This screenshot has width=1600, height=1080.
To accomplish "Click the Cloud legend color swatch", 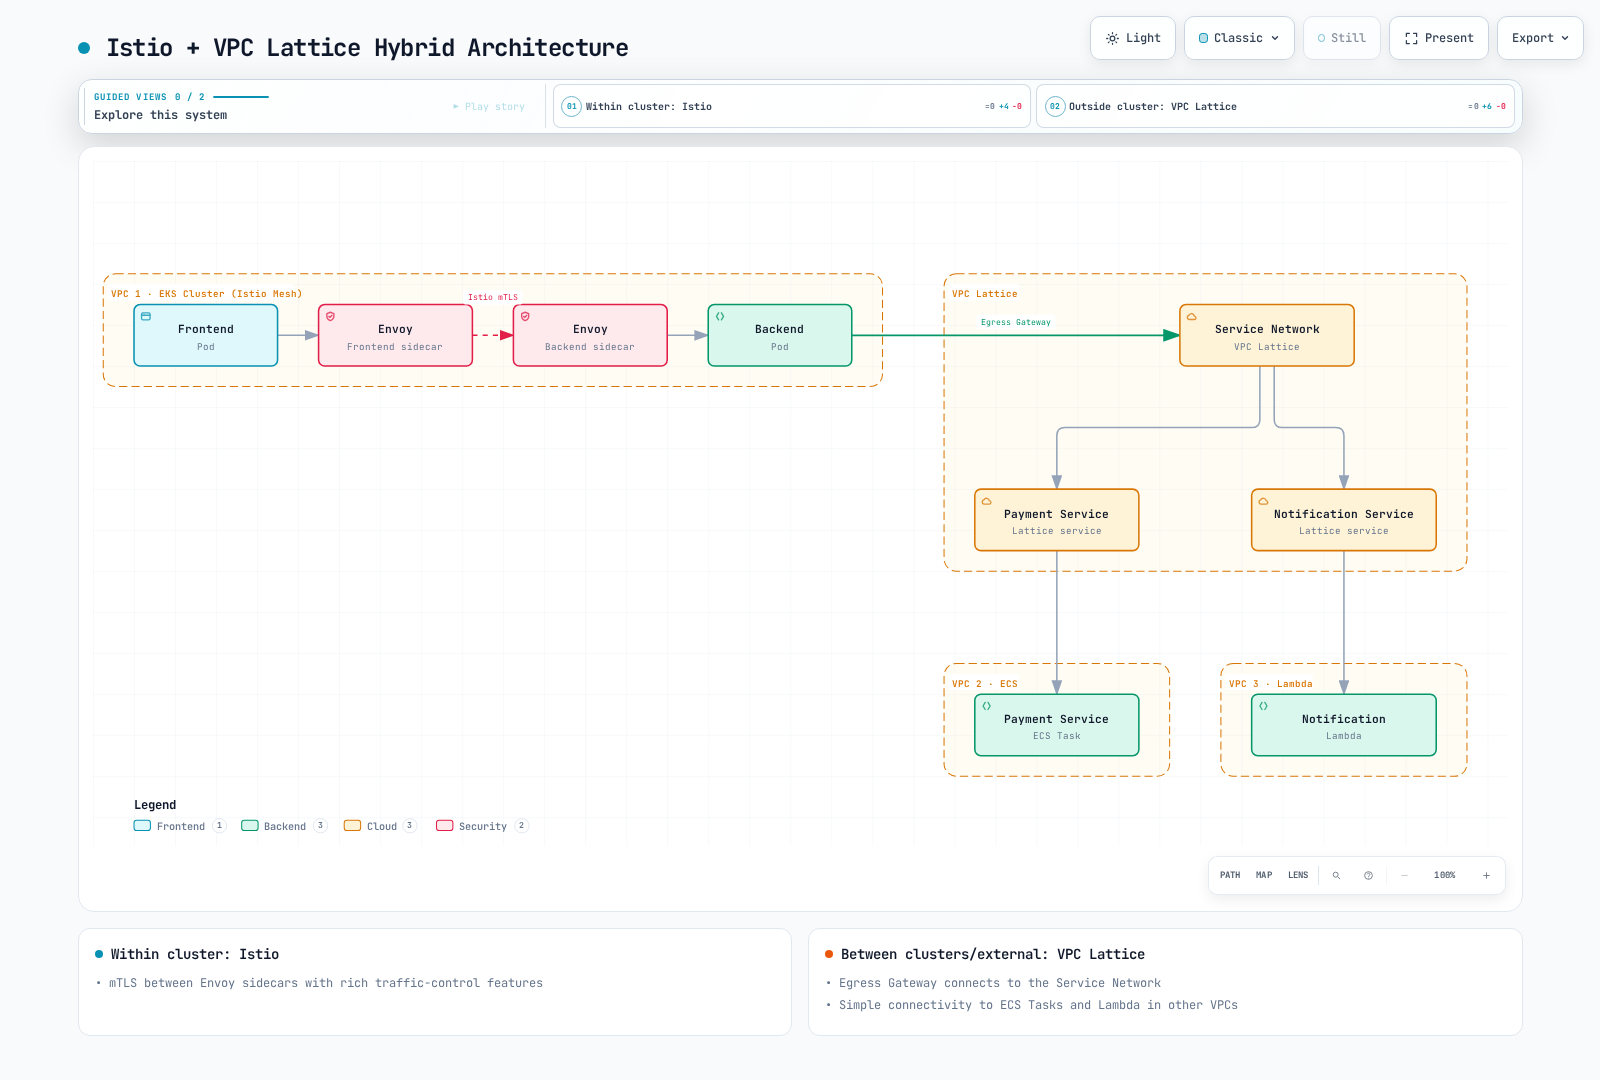I will [x=352, y=826].
